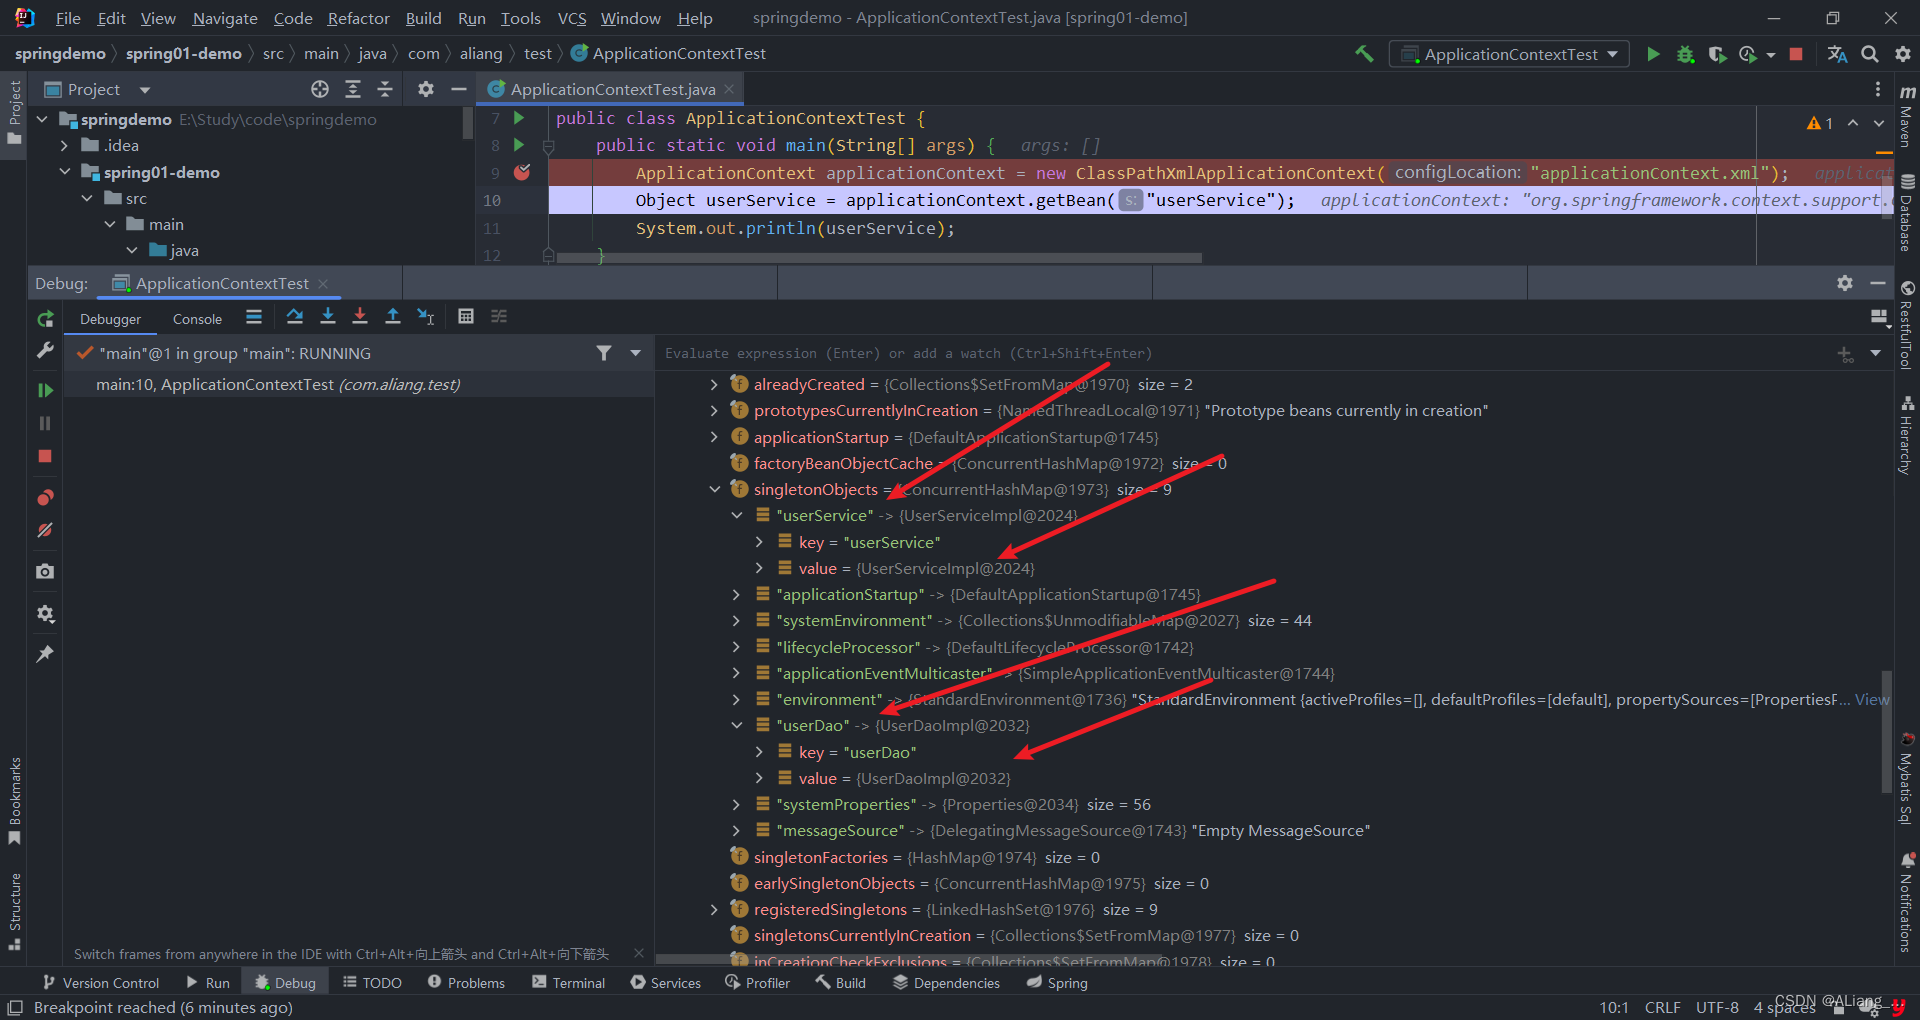Start debugging with the bug icon

click(x=1685, y=54)
